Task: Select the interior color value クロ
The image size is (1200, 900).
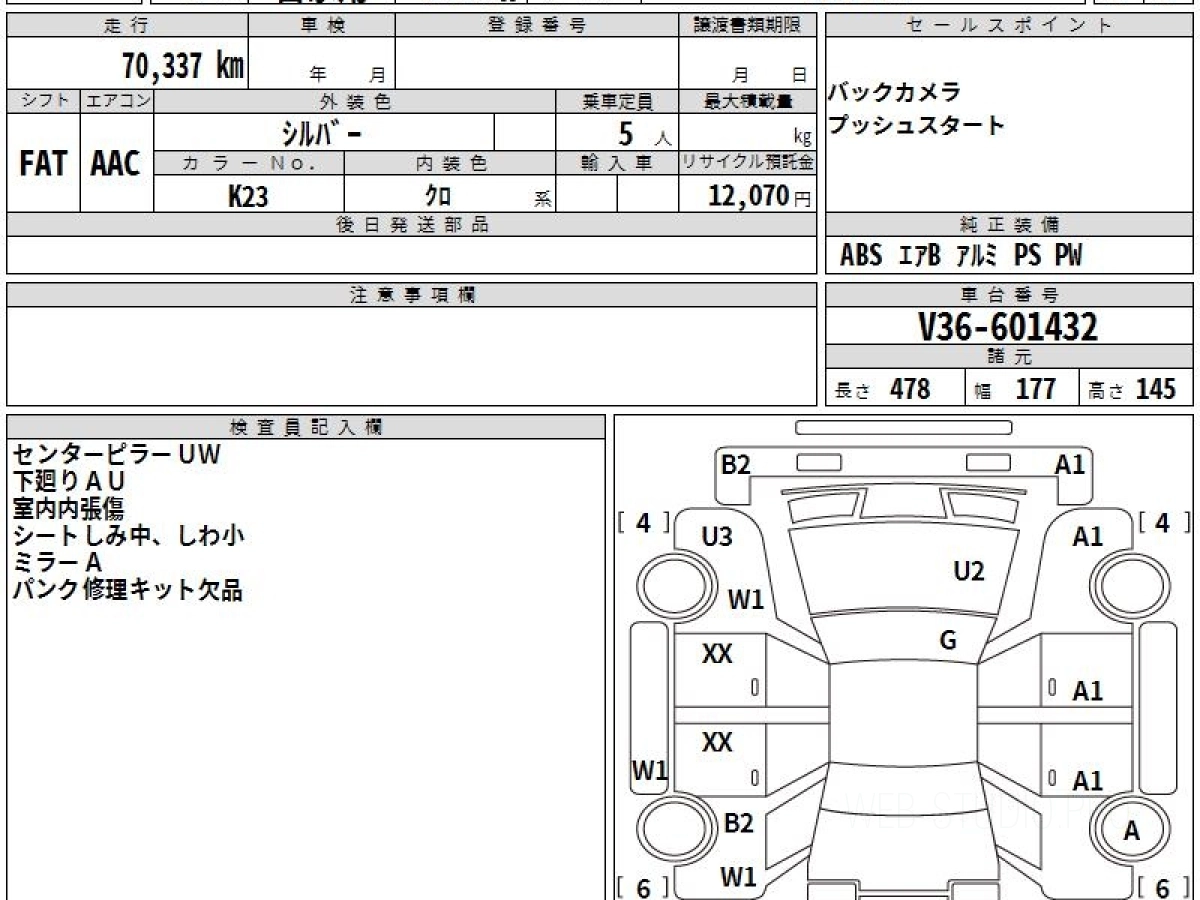Action: click(x=438, y=195)
